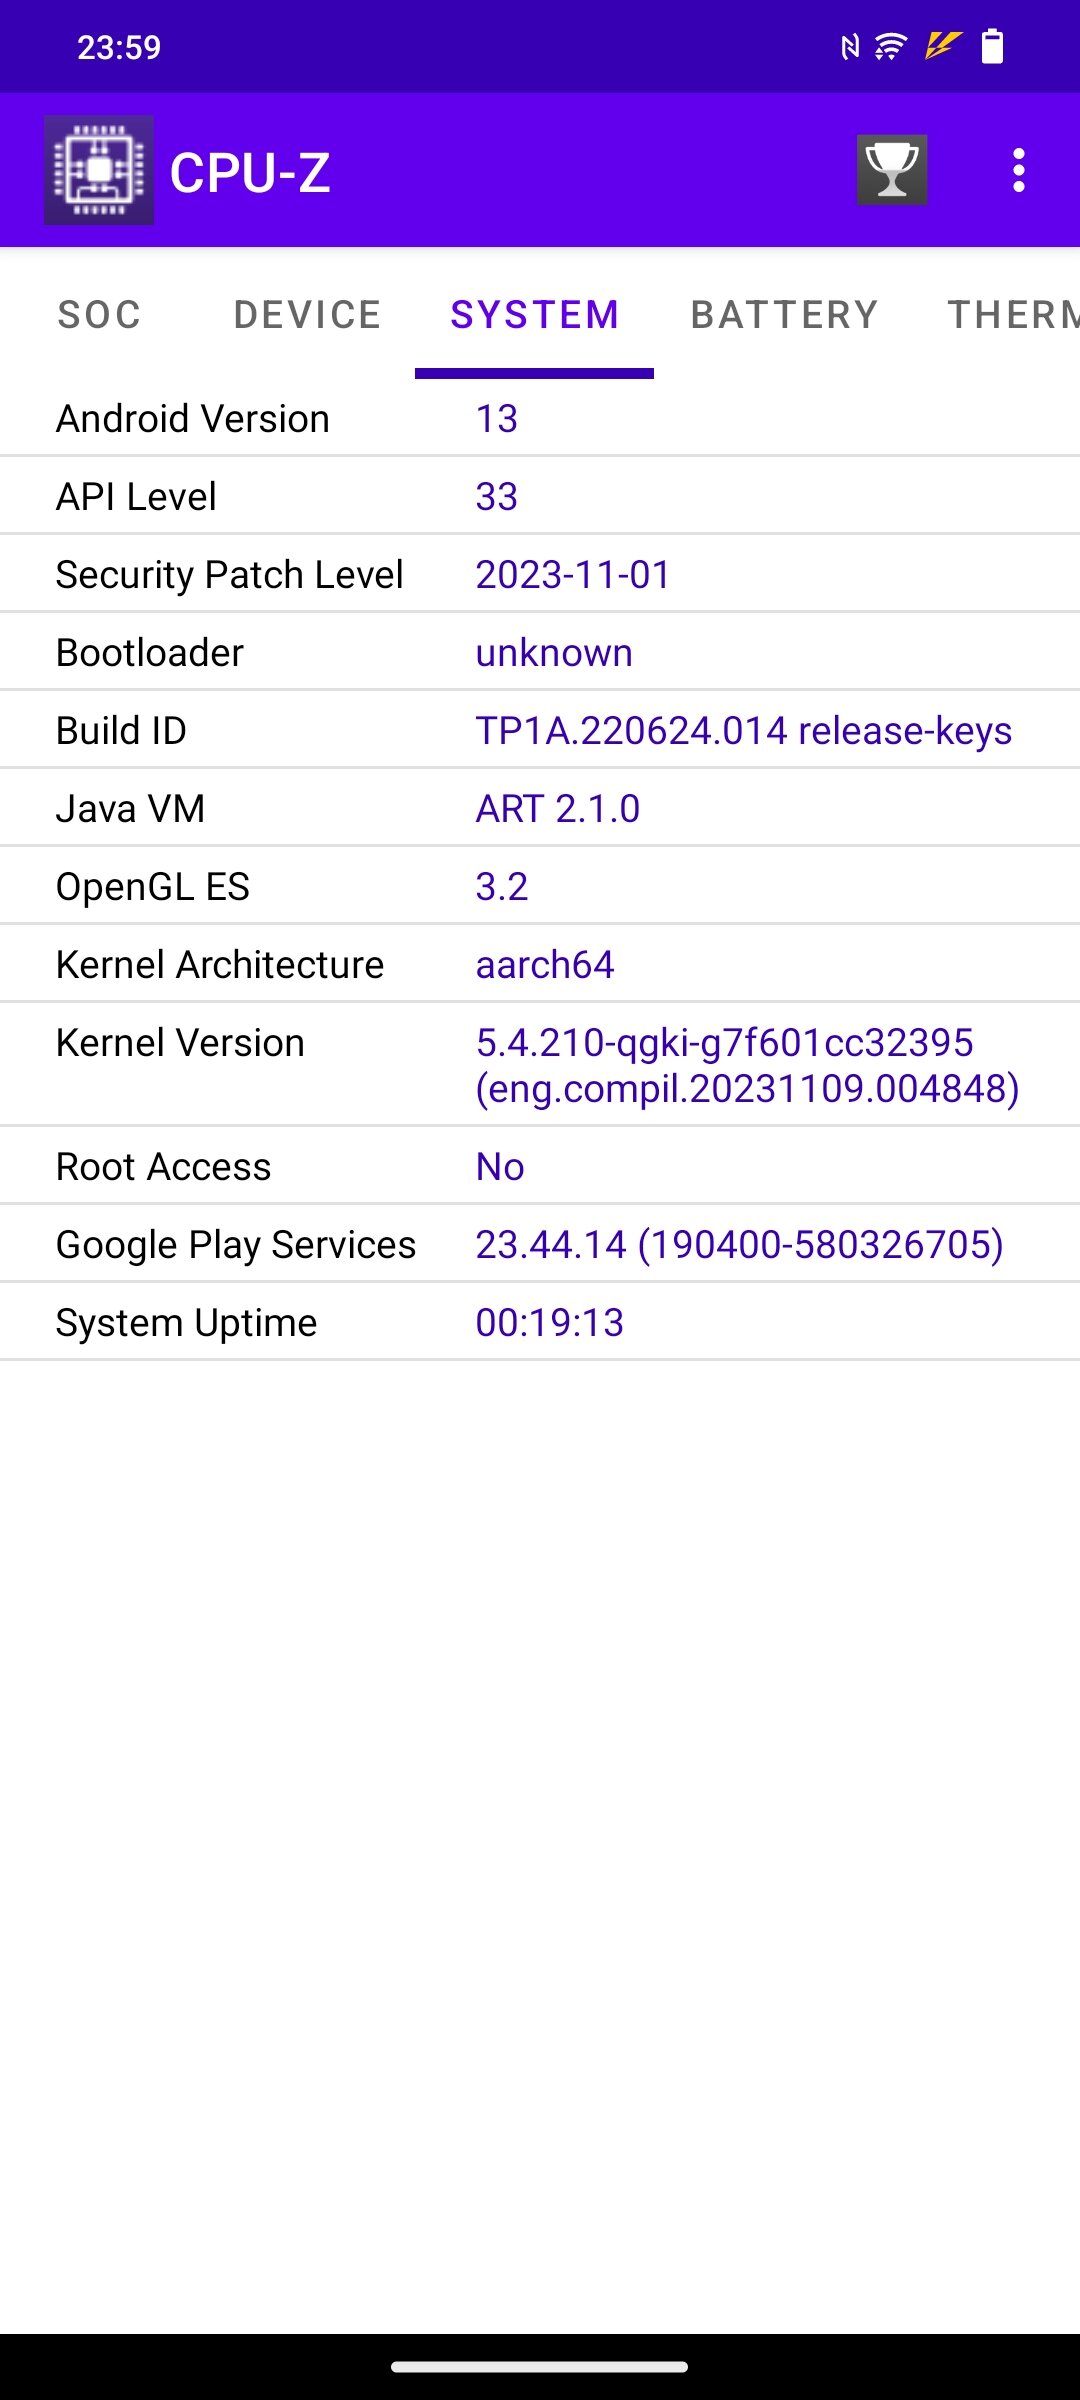Screen dimensions: 1080x2400
Task: Select the Kernel Version entry
Action: (540, 1065)
